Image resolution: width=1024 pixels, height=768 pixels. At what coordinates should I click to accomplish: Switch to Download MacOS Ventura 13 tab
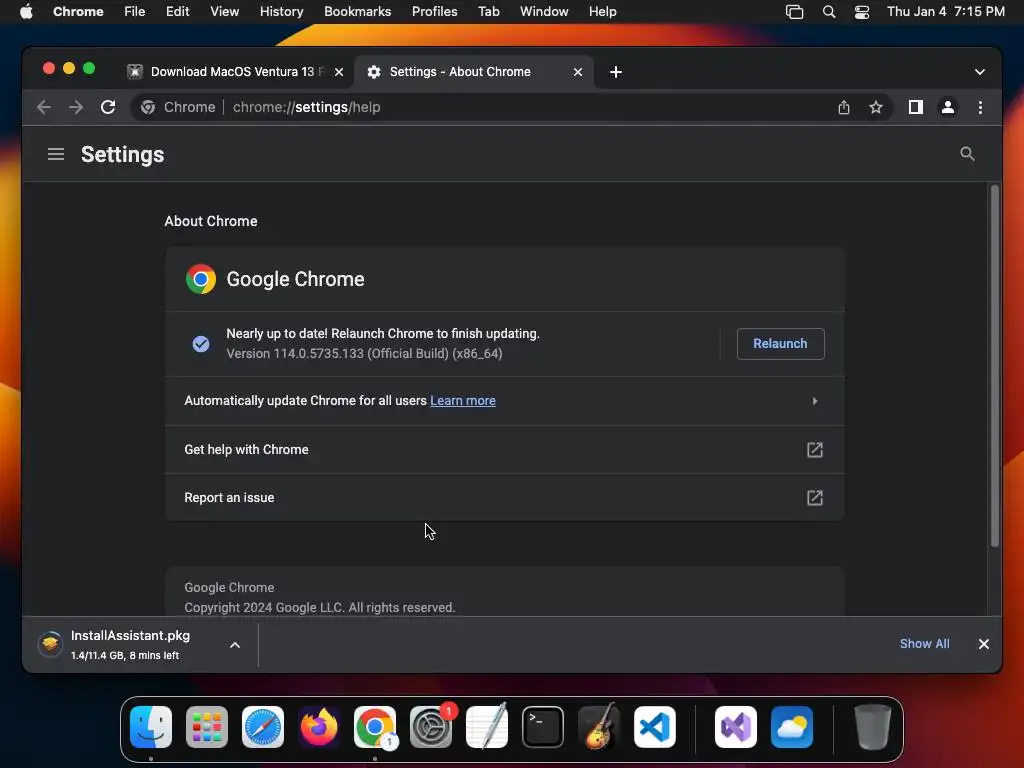235,72
